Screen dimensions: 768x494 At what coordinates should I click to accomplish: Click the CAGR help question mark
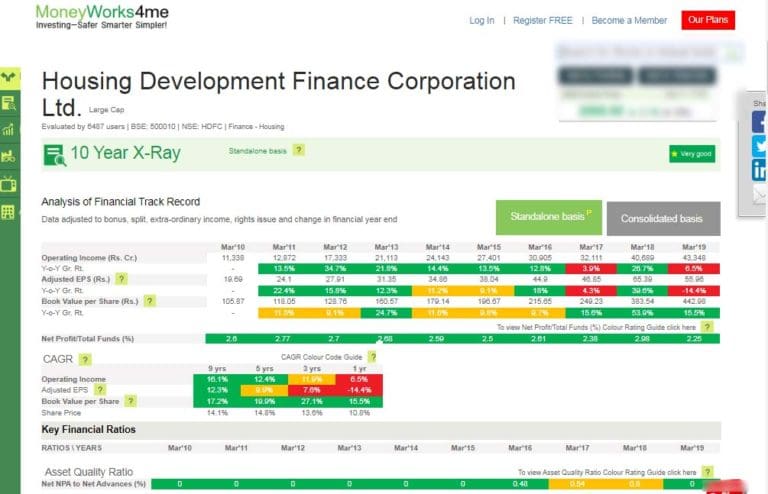click(85, 359)
